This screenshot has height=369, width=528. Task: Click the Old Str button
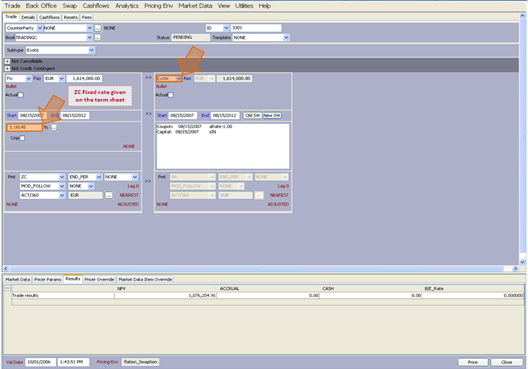point(253,115)
